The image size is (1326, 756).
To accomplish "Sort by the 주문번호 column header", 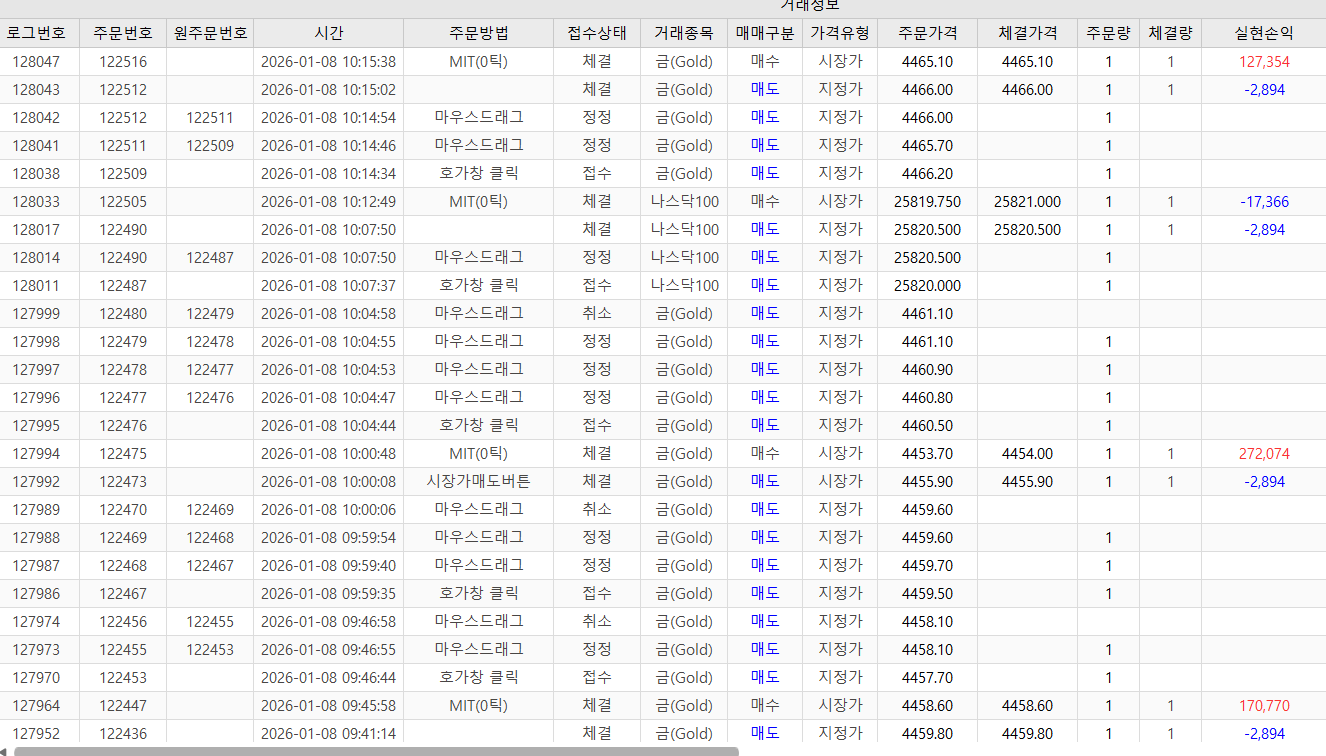I will click(x=123, y=33).
